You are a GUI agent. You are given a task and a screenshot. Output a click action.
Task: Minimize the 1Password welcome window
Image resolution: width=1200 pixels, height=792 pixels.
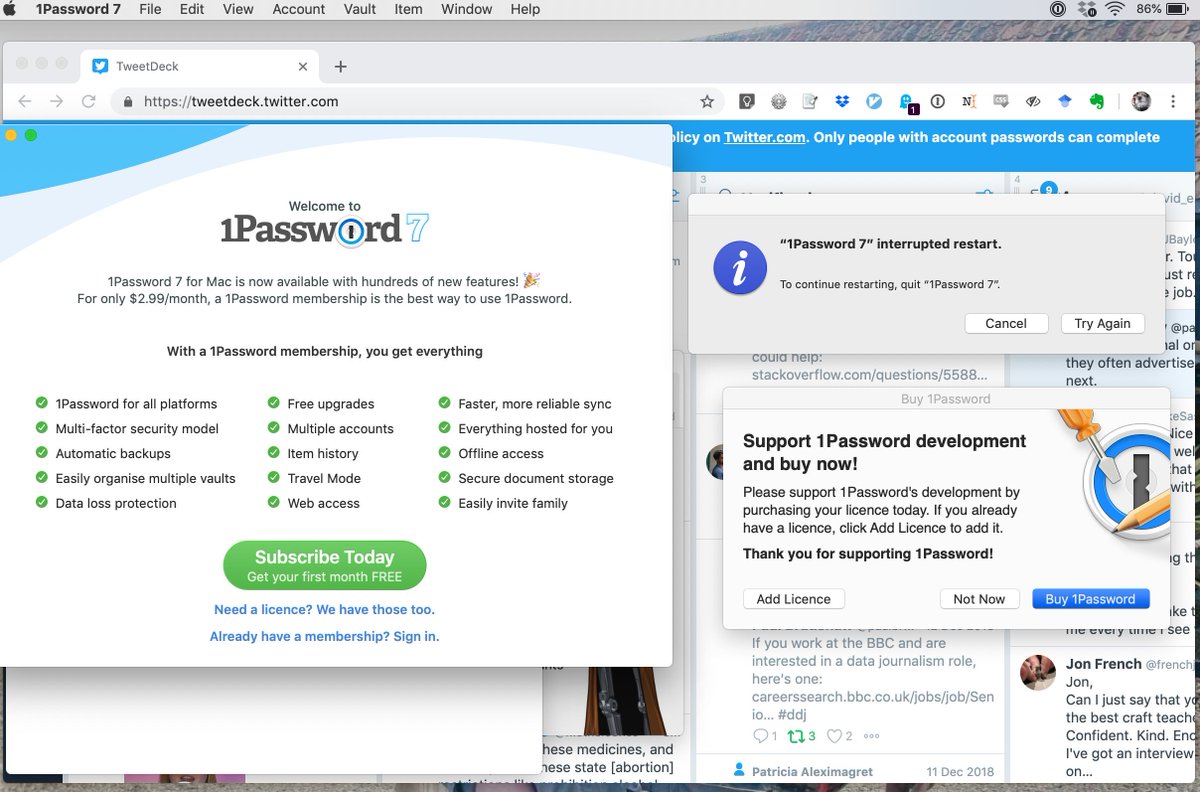coord(11,135)
